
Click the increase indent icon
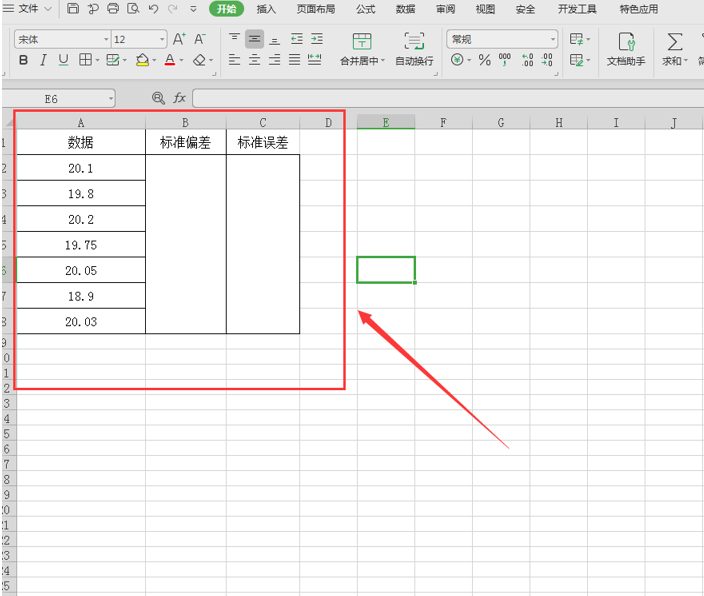[317, 39]
